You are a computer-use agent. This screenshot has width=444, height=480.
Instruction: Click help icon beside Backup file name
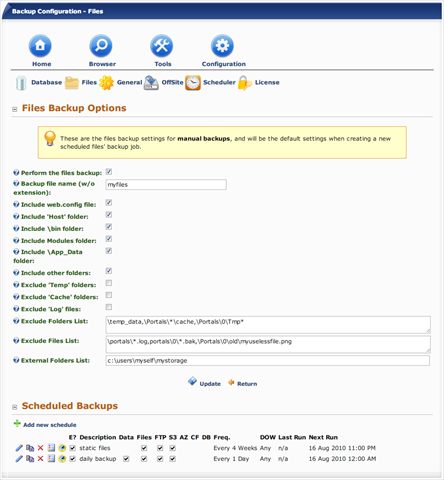(16, 183)
